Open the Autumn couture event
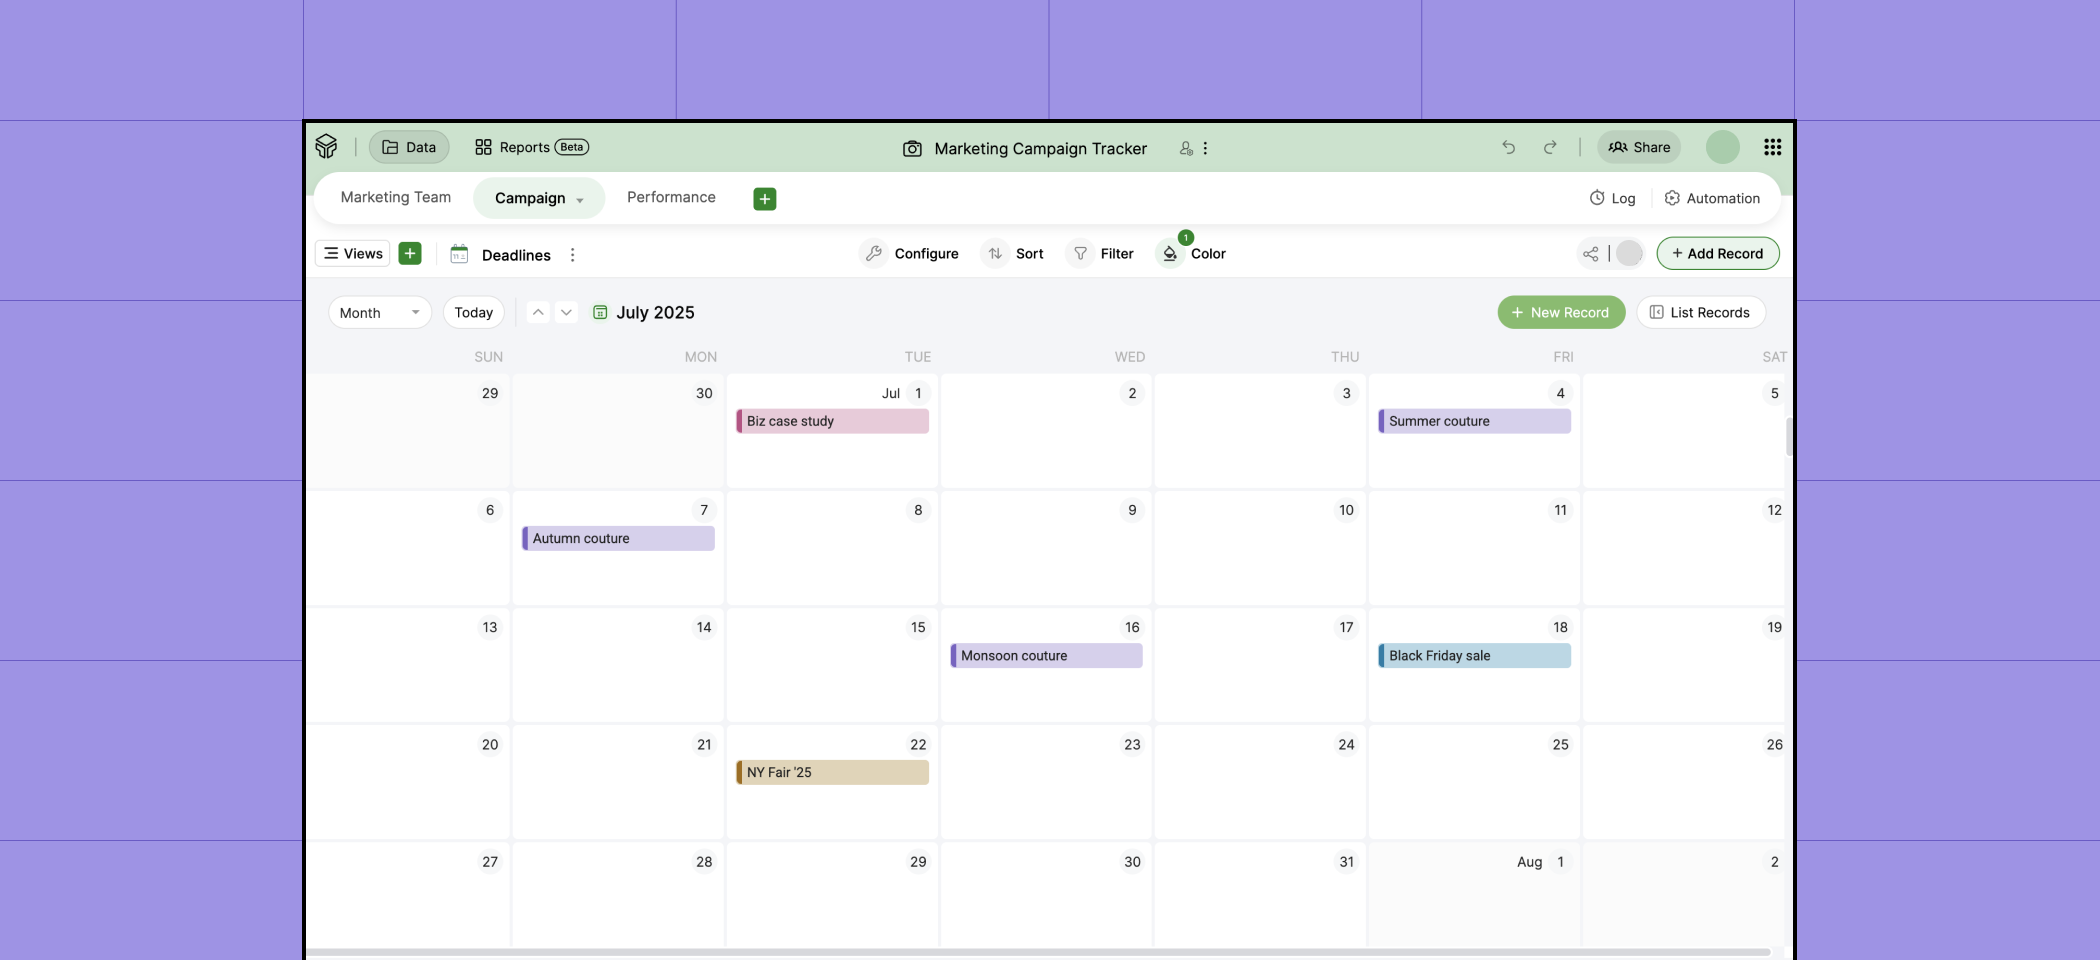 coord(618,538)
